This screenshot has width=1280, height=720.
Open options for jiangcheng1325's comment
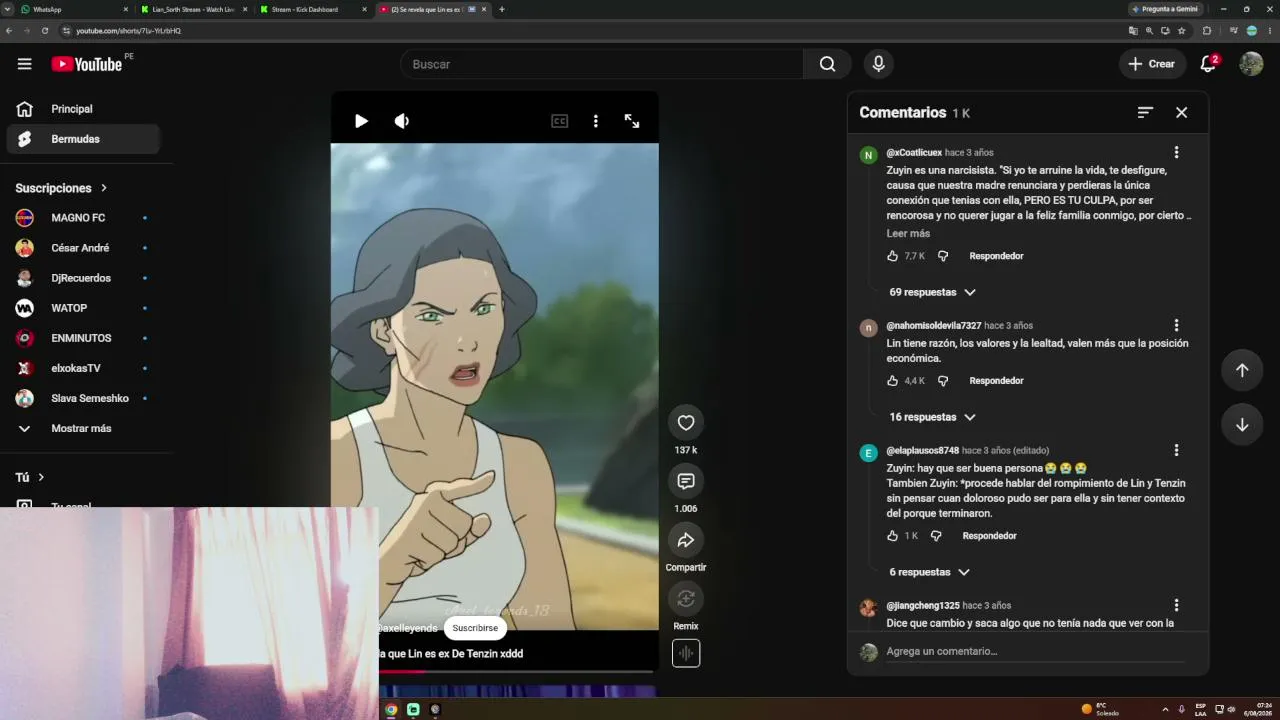1176,606
